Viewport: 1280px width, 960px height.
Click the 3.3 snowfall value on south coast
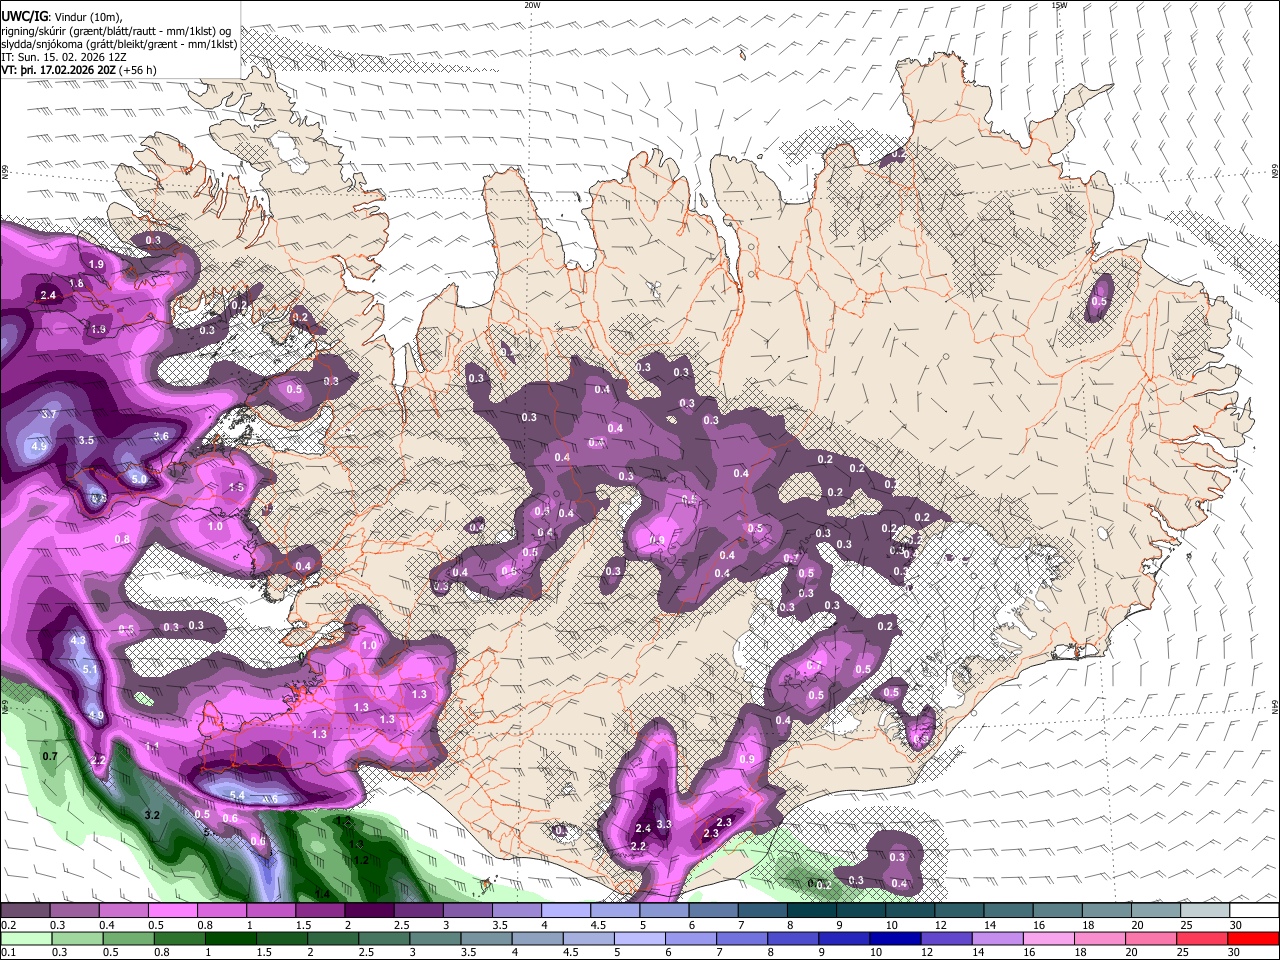pos(663,824)
